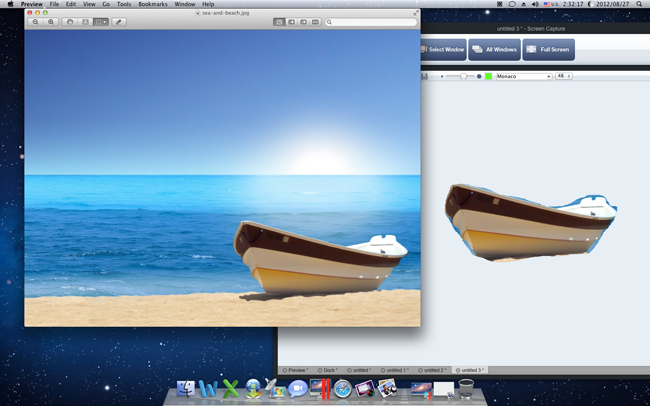Open Microsoft Word from the Dock
Viewport: 650px width, 406px height.
(x=208, y=389)
